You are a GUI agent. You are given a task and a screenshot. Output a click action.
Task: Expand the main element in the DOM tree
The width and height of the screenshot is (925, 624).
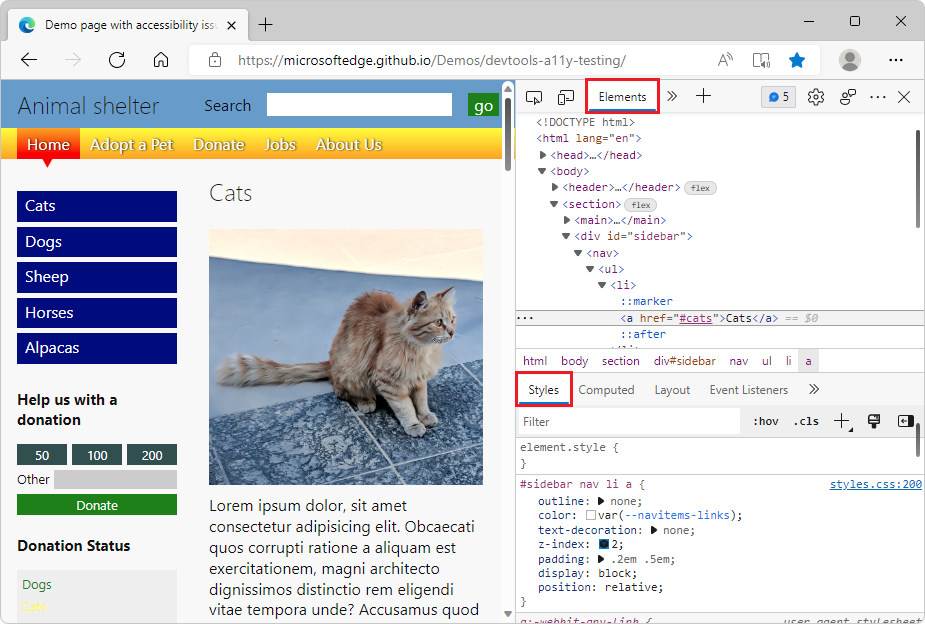click(x=566, y=219)
